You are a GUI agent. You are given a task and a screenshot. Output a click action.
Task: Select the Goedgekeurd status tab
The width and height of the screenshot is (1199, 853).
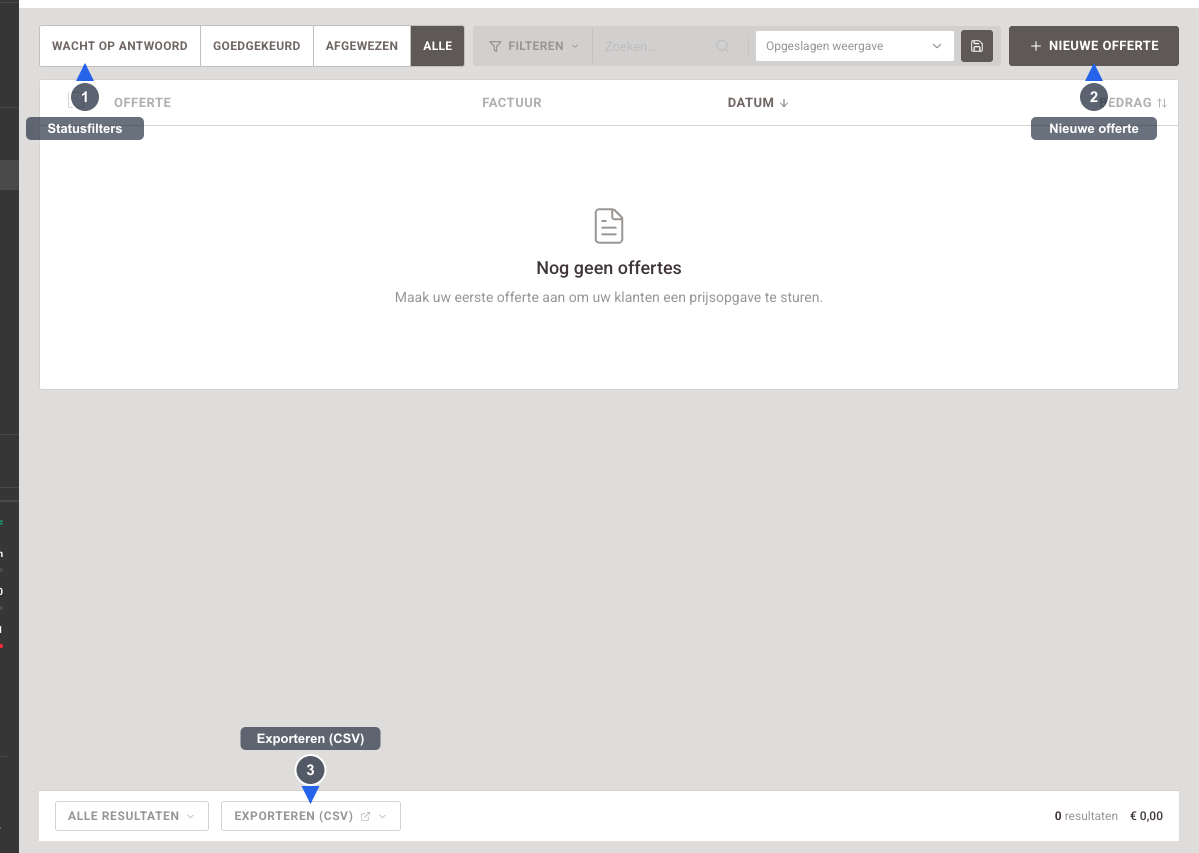point(257,46)
